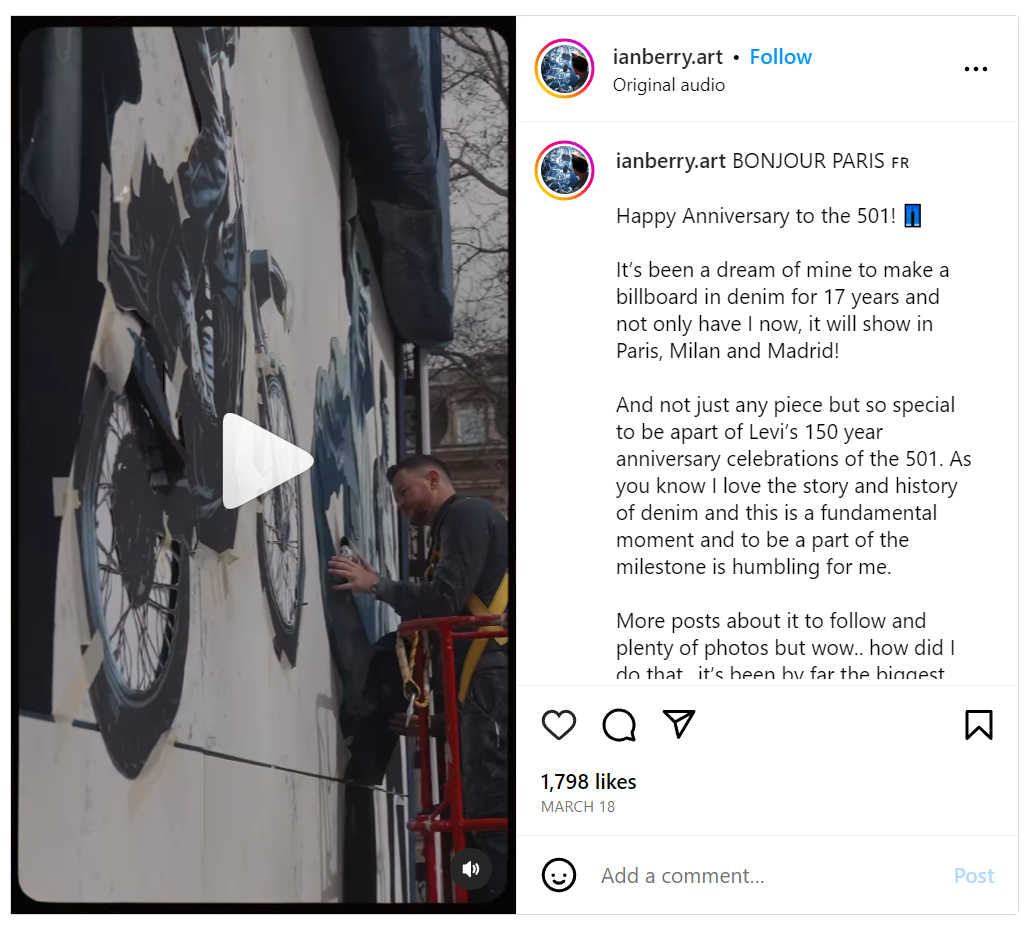Play the video with the center play button
The width and height of the screenshot is (1031, 926).
tap(264, 461)
